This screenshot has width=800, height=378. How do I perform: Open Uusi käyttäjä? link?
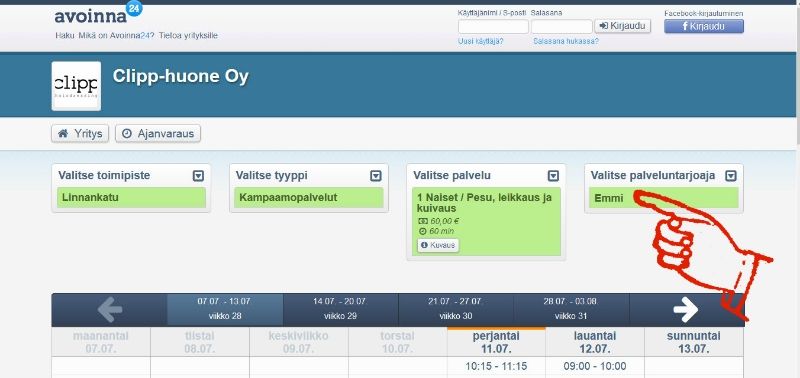481,41
